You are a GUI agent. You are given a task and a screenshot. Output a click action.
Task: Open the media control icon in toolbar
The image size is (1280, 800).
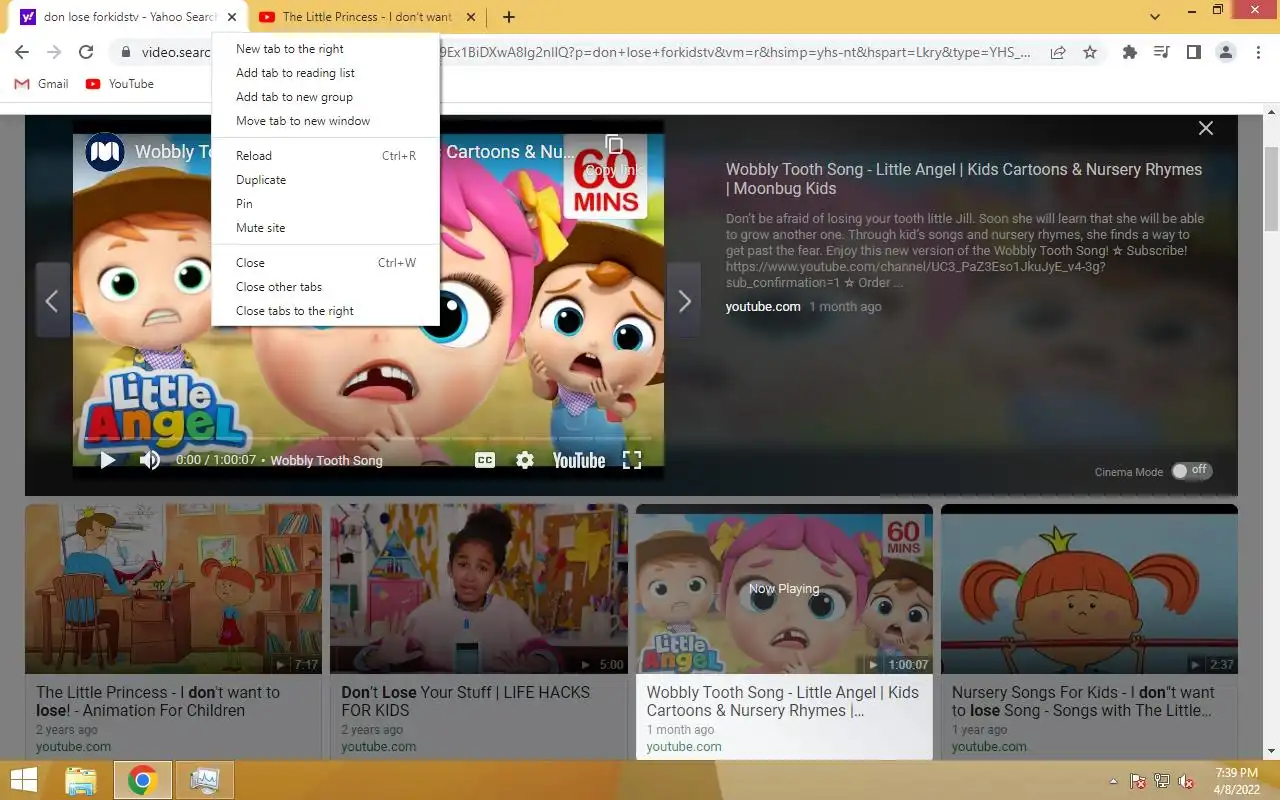1162,52
